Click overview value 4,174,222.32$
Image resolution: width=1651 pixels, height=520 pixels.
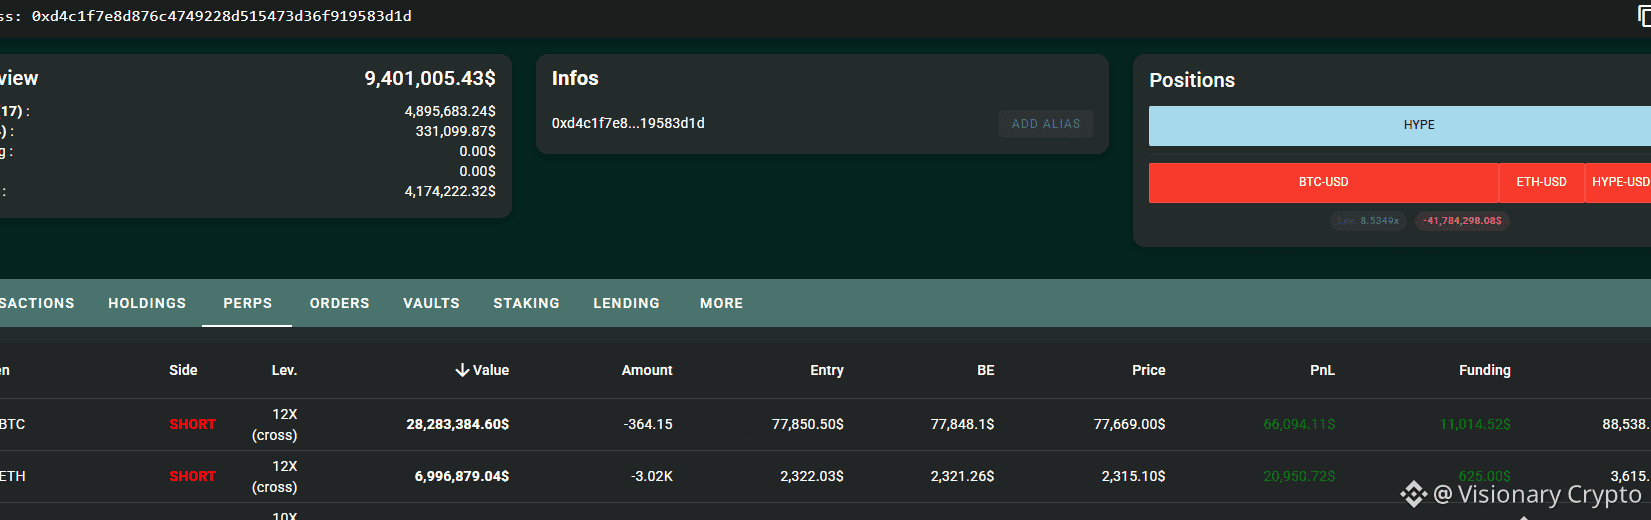pyautogui.click(x=450, y=191)
